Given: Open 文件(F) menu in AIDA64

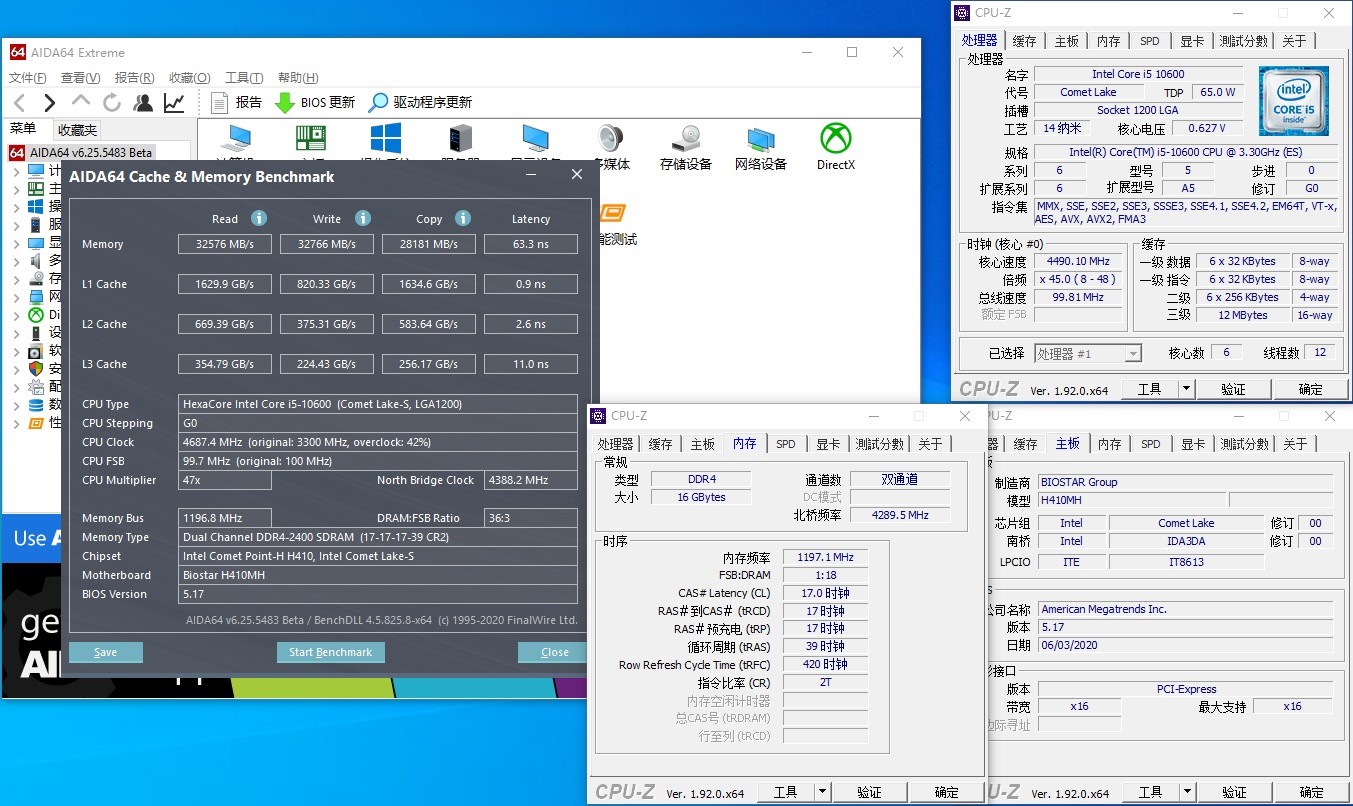Looking at the screenshot, I should click(28, 78).
